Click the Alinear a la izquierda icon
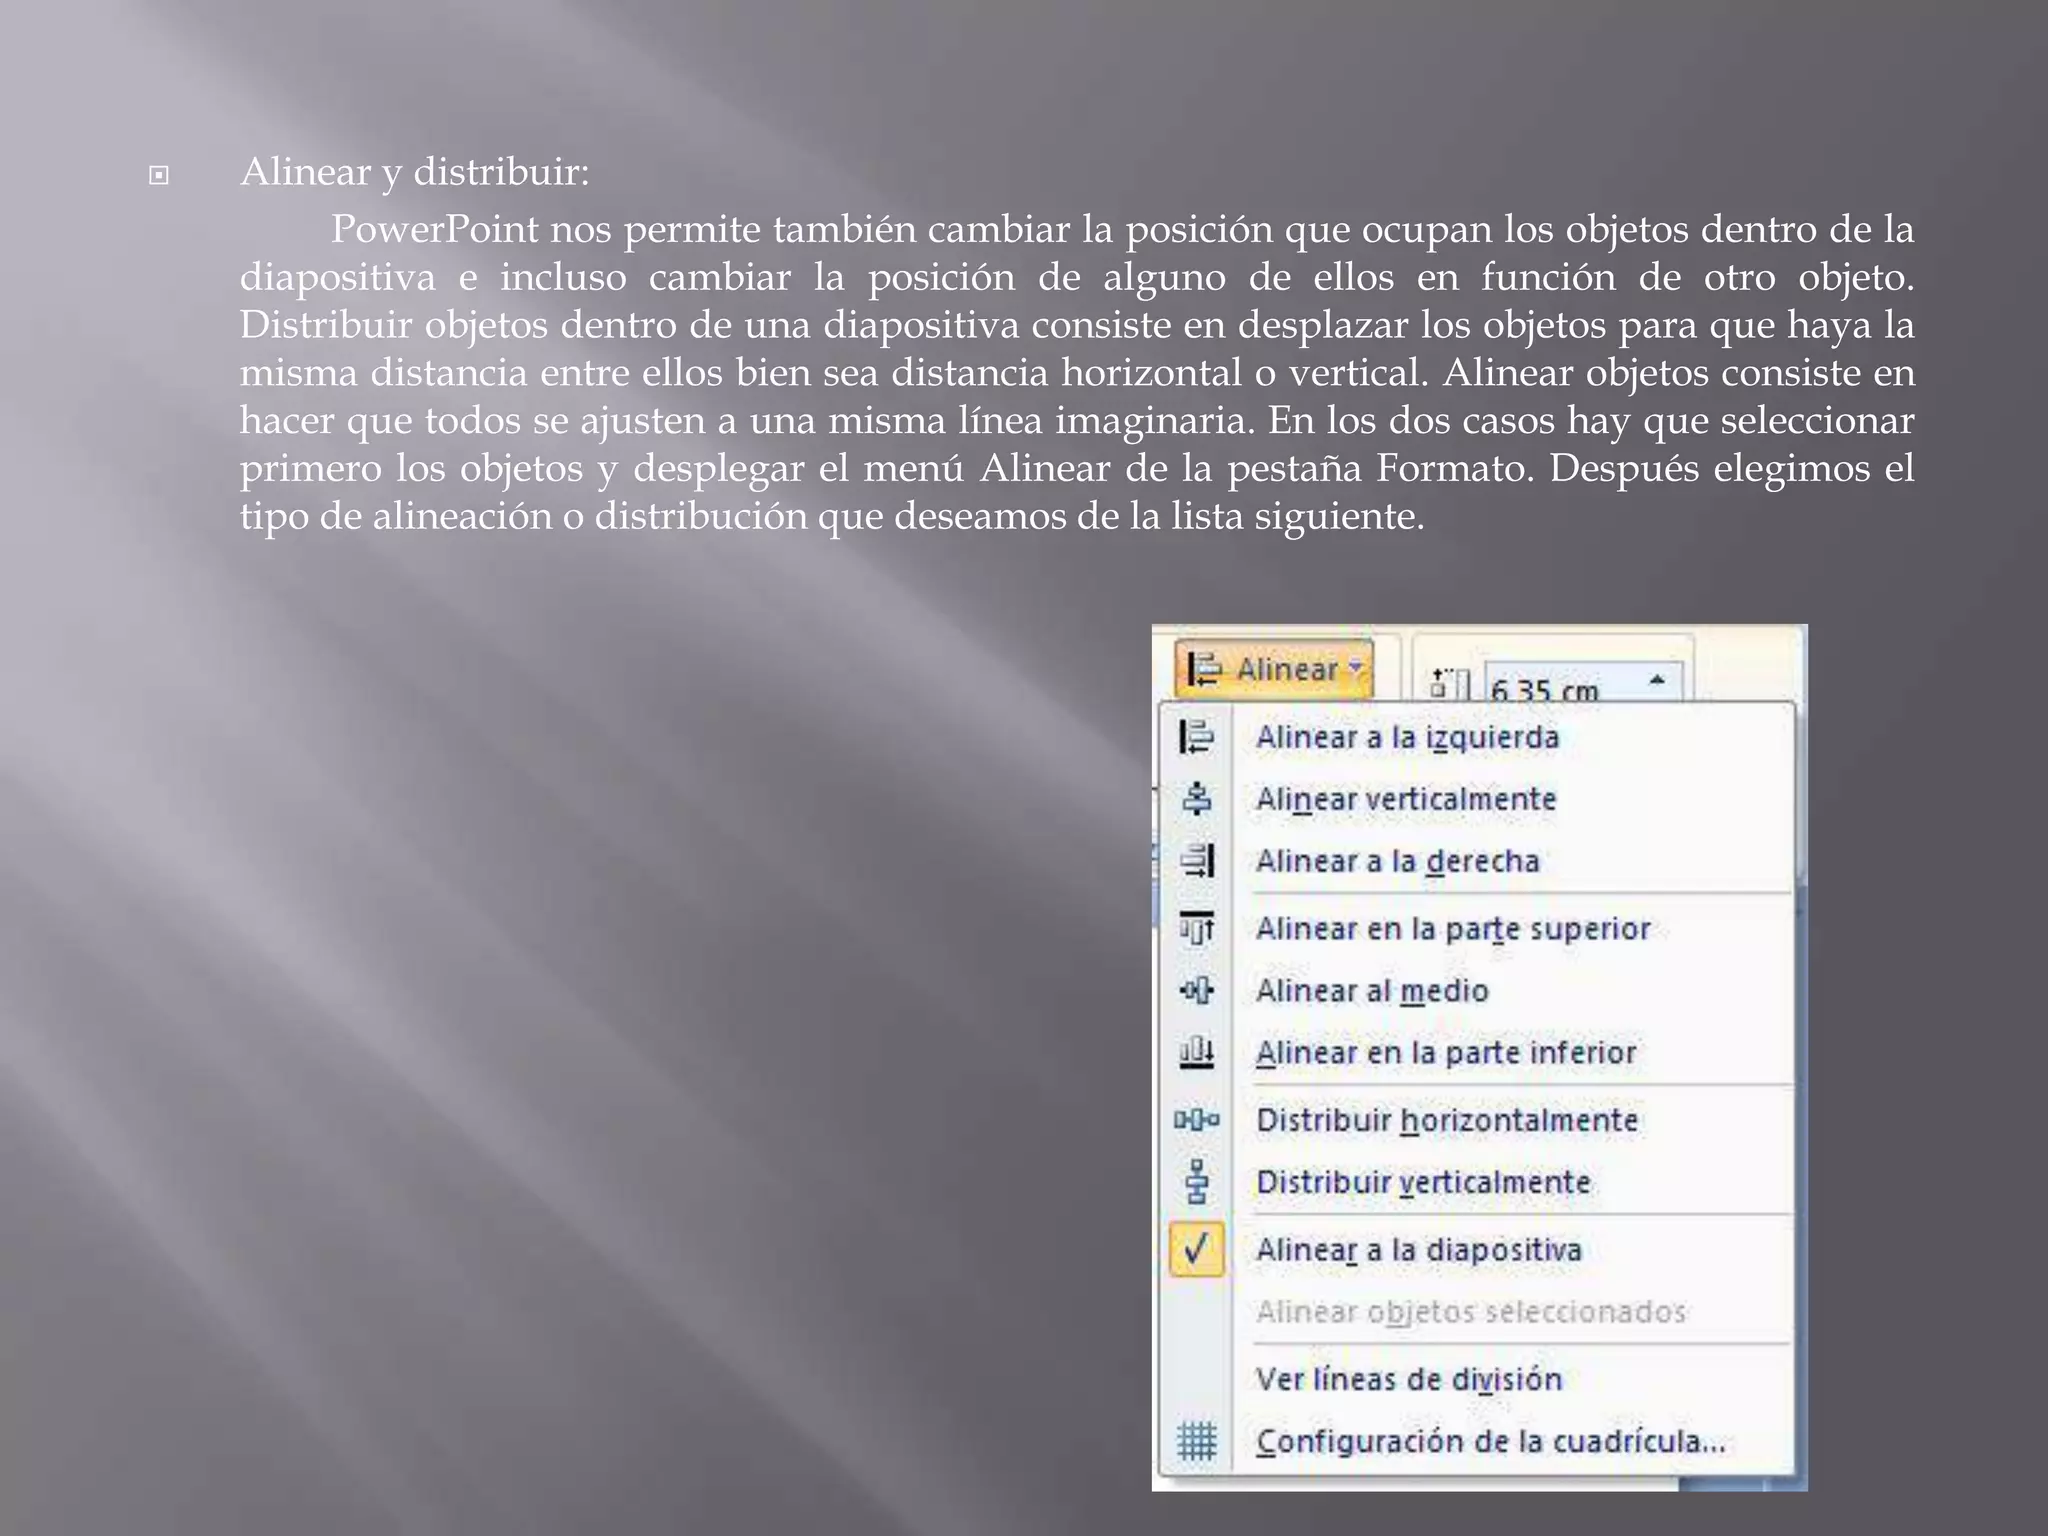Image resolution: width=2048 pixels, height=1536 pixels. (1197, 738)
